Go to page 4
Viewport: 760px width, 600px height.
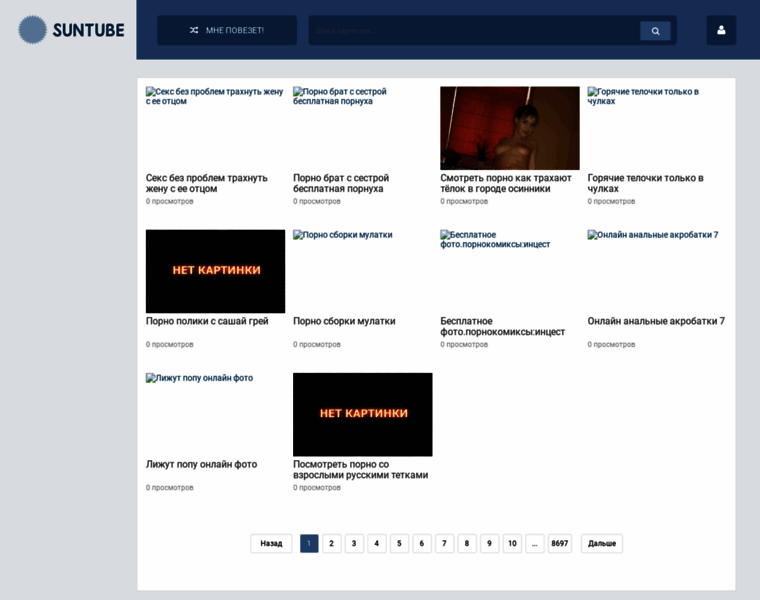coord(377,543)
